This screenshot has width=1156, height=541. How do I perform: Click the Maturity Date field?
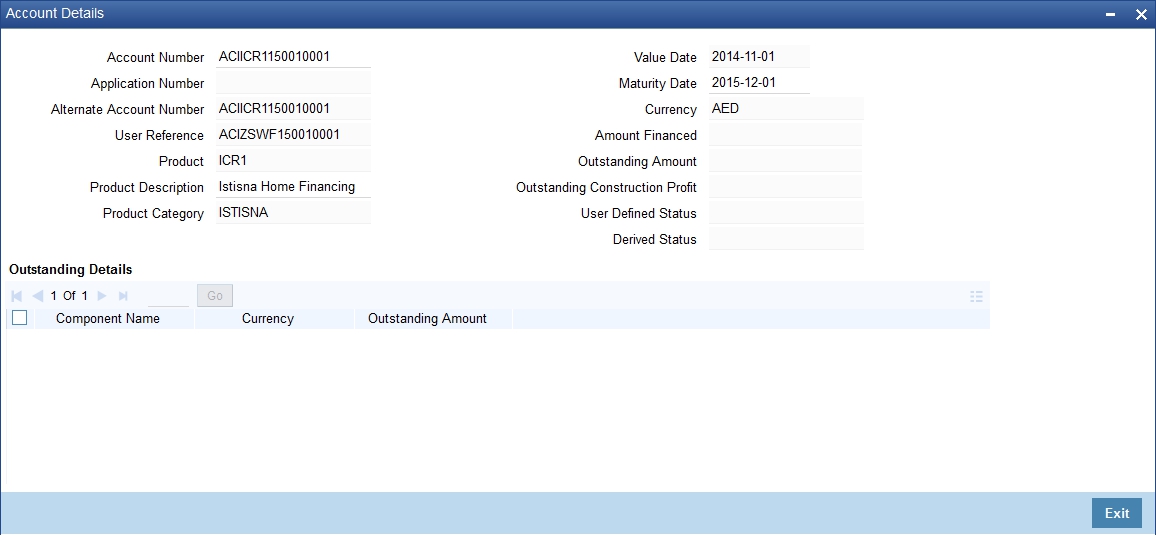pos(759,83)
